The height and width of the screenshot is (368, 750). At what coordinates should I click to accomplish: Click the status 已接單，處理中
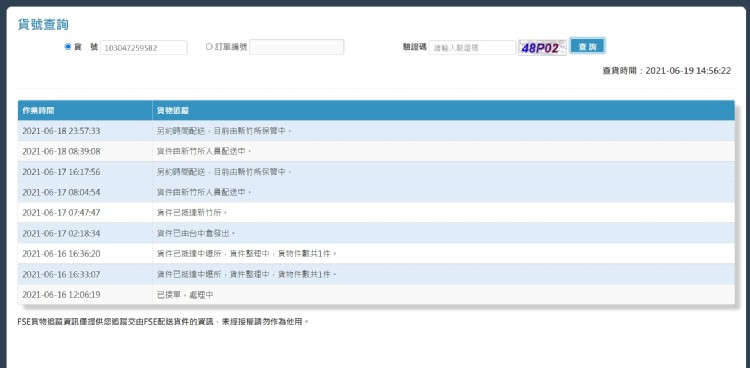point(185,295)
